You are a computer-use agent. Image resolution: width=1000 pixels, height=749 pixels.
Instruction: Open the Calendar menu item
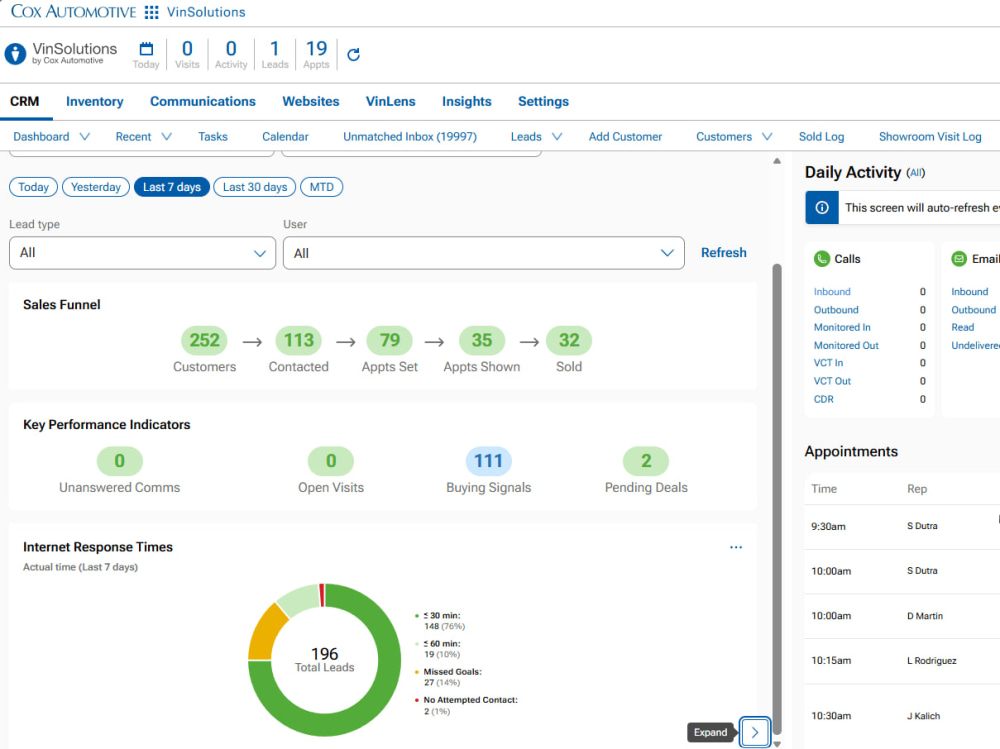click(285, 137)
